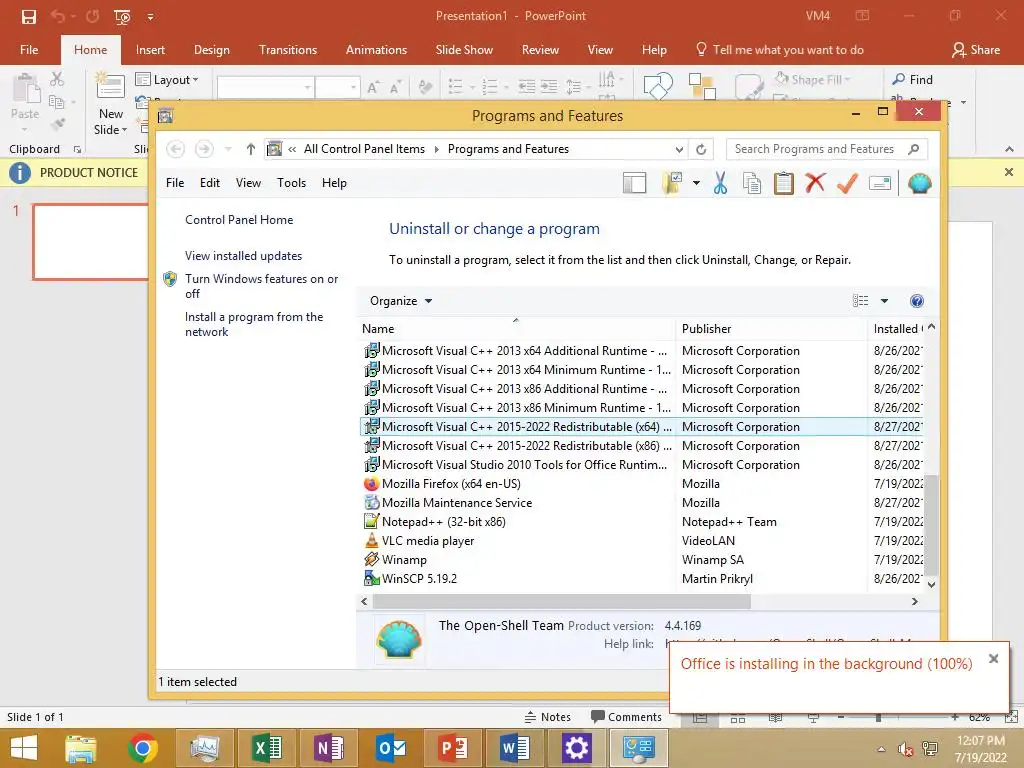Sort by the Name column header
1024x768 pixels.
(x=516, y=329)
